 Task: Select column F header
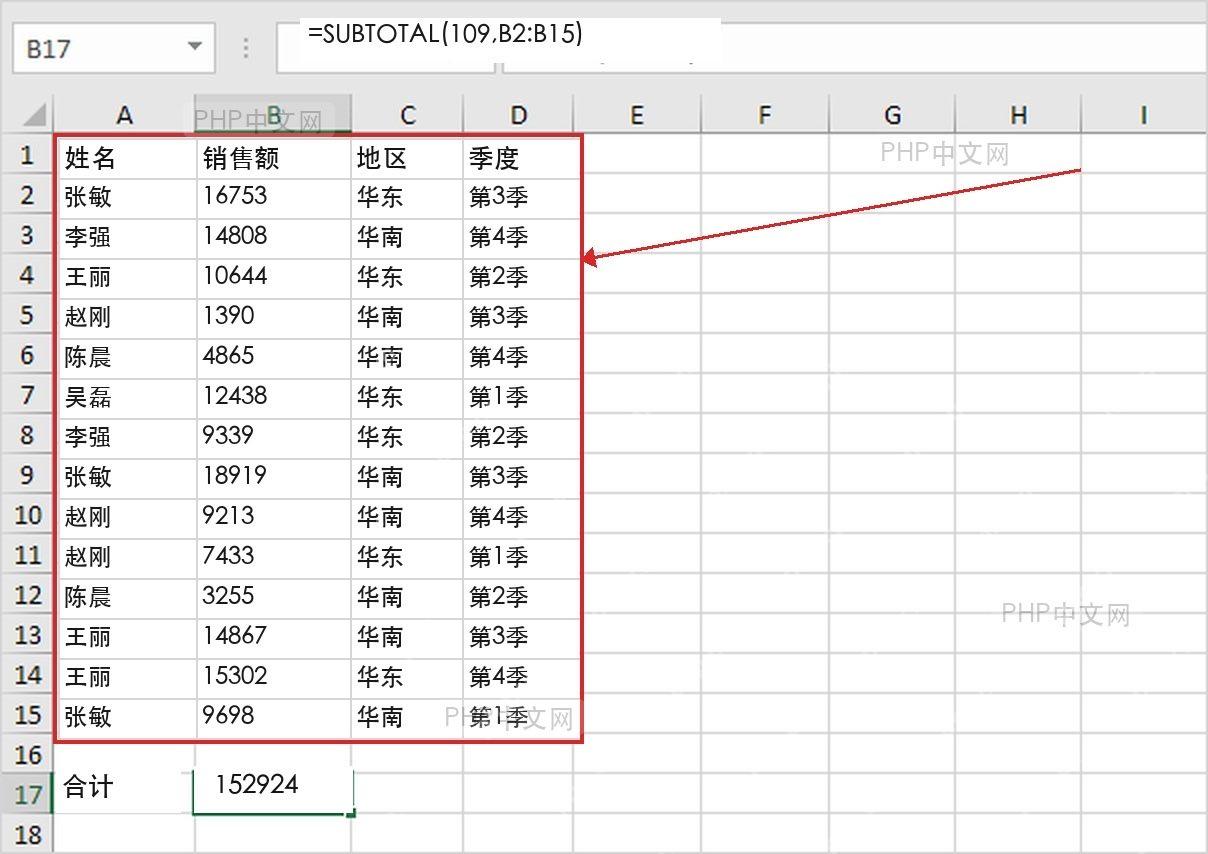(764, 115)
